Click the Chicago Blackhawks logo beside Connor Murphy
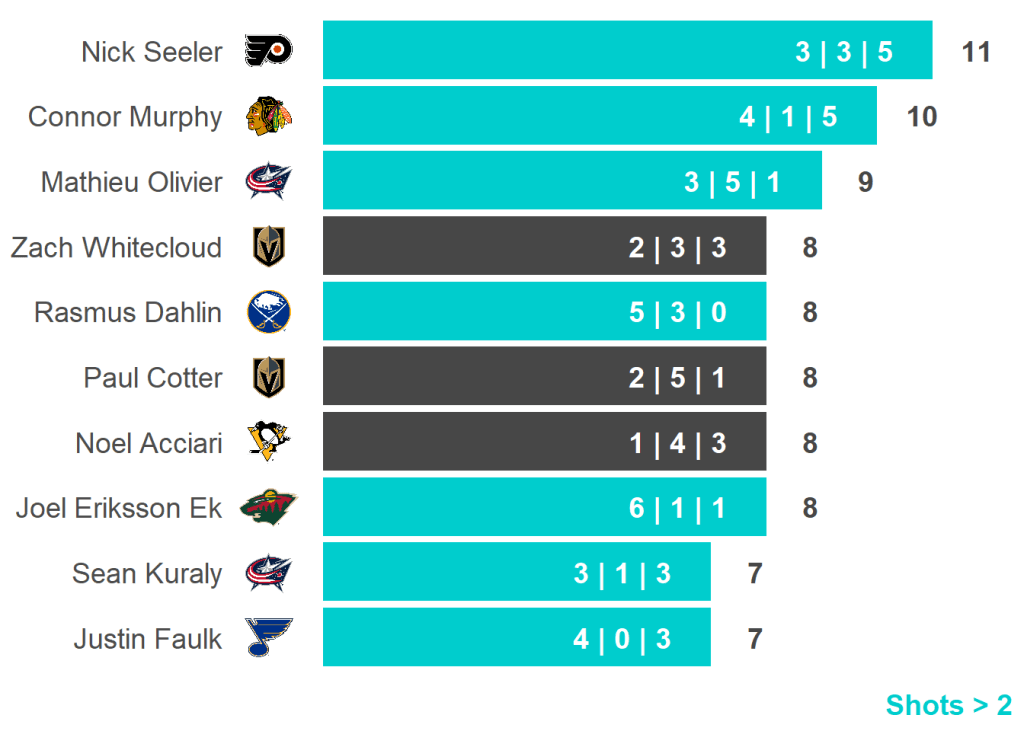 coord(268,116)
